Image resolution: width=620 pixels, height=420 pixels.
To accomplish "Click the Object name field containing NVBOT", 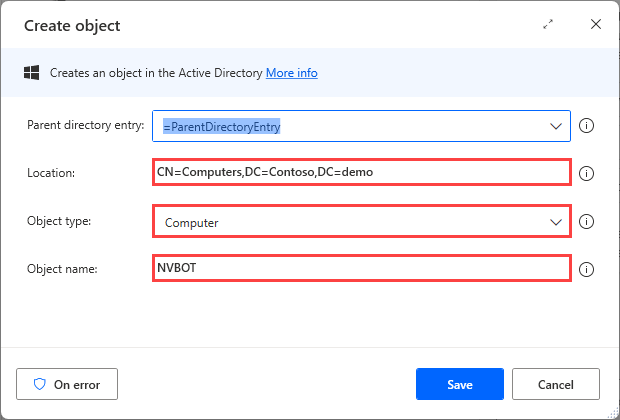I will (361, 268).
